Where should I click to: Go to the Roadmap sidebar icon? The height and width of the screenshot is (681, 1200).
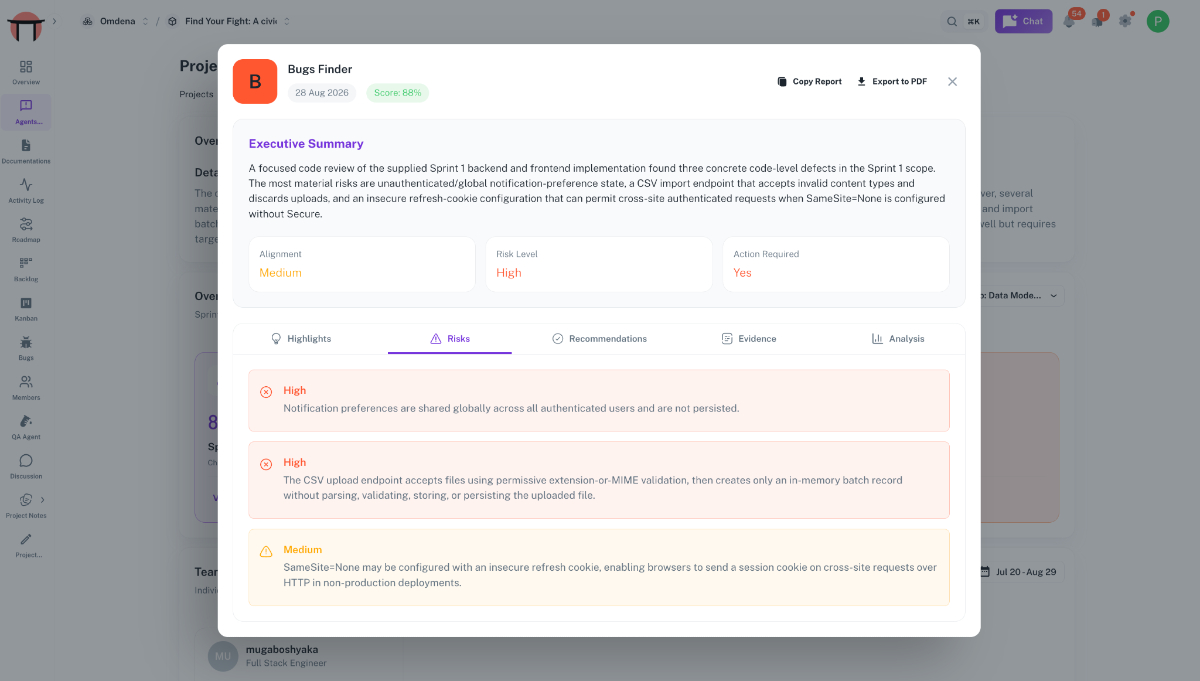click(x=26, y=230)
